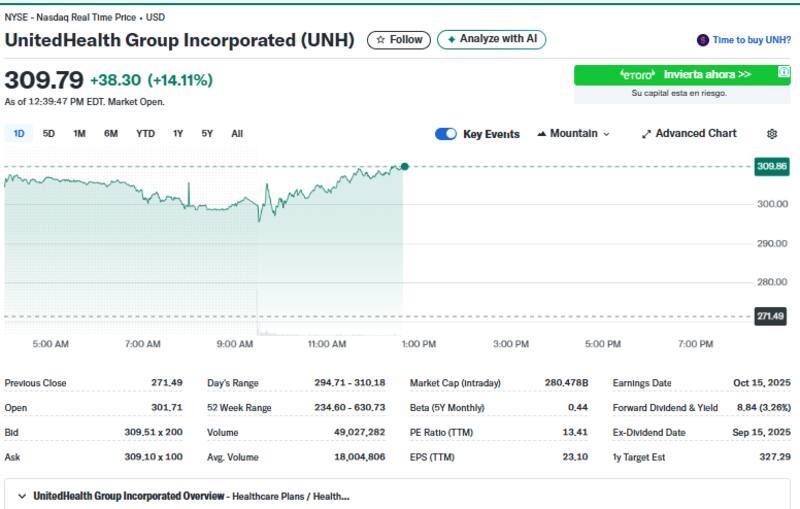Viewport: 800px width, 509px height.
Task: Click the 309.86 current price label
Action: 771,166
